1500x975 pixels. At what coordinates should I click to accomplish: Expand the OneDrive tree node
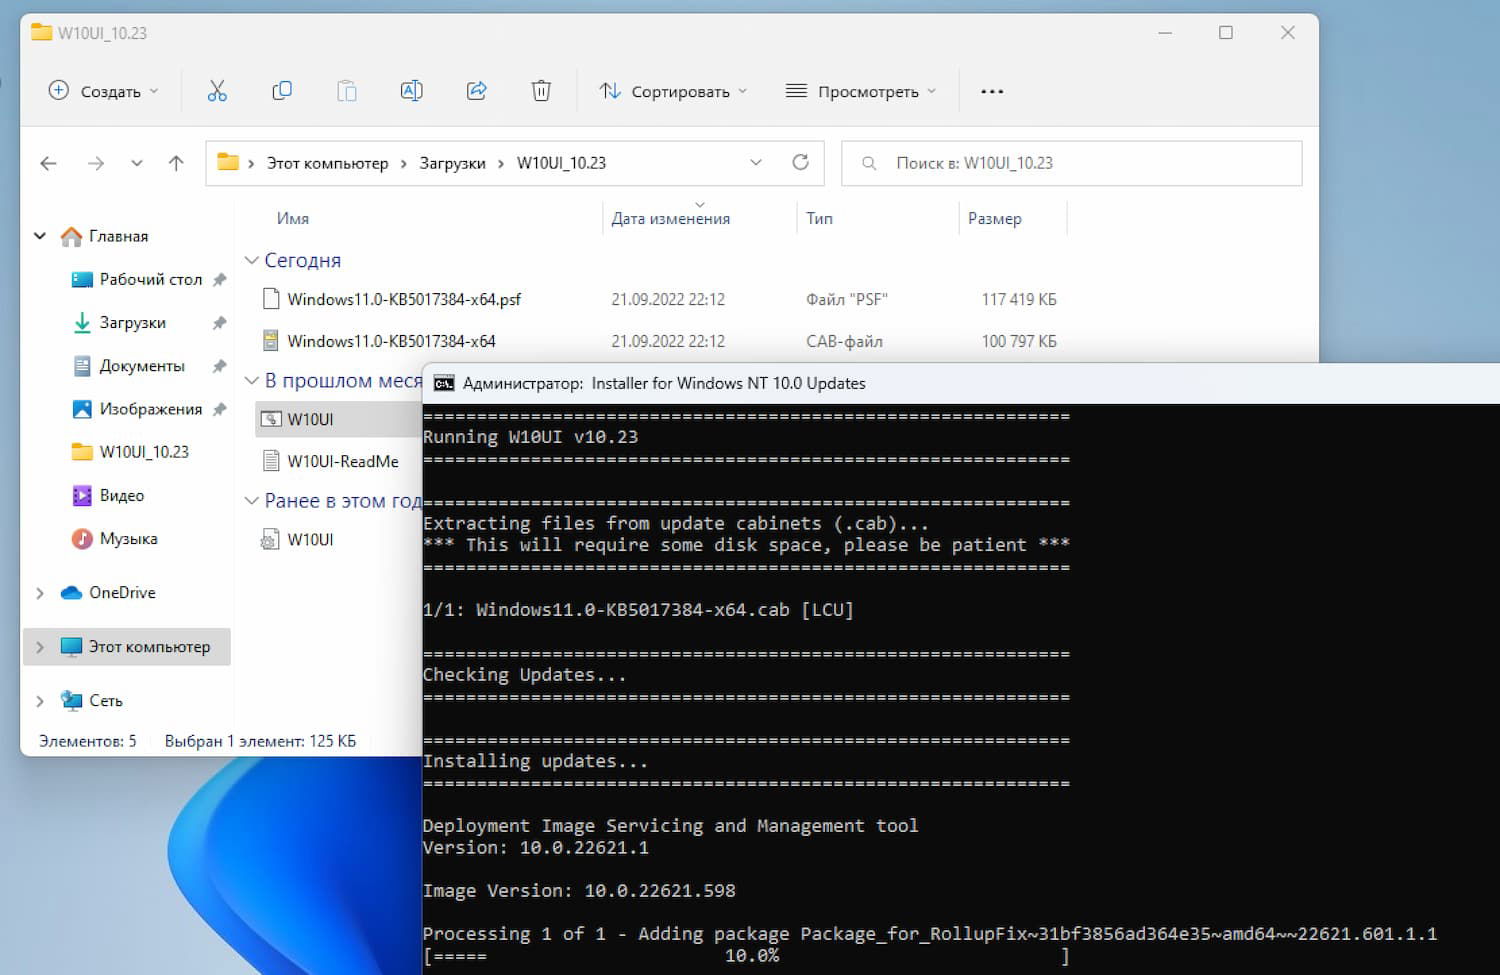40,593
